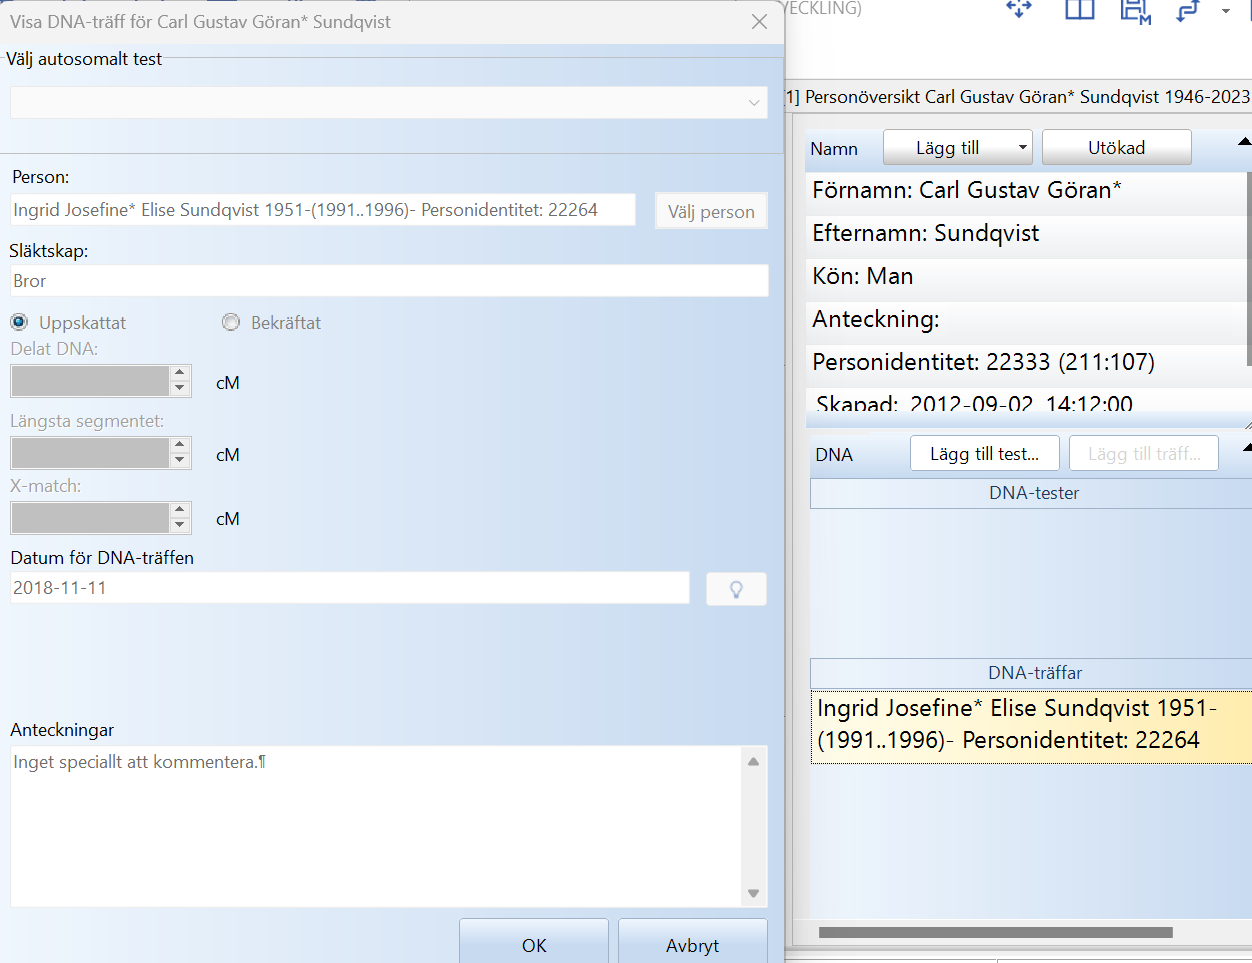Select the Uppskattat radio button
Screen dimensions: 1252x963
(x=19, y=322)
